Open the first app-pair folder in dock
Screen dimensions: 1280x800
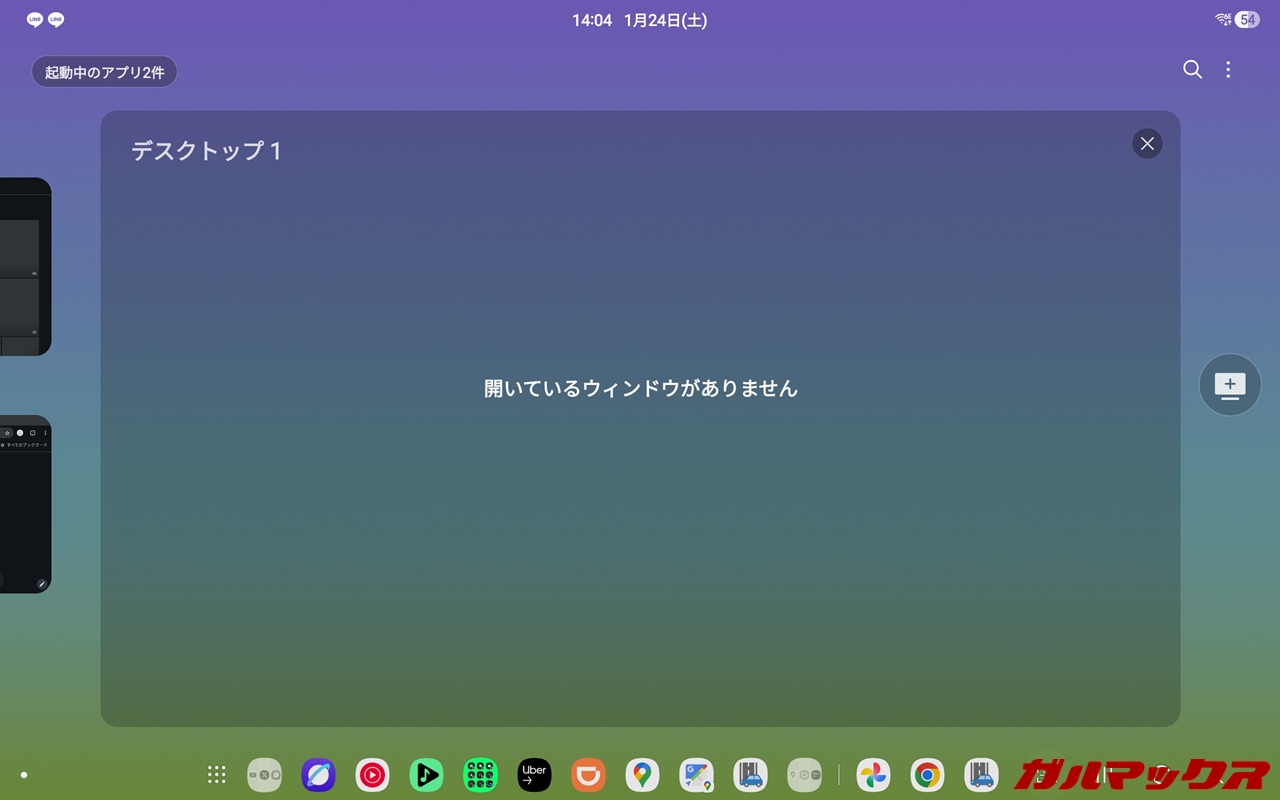pos(264,775)
